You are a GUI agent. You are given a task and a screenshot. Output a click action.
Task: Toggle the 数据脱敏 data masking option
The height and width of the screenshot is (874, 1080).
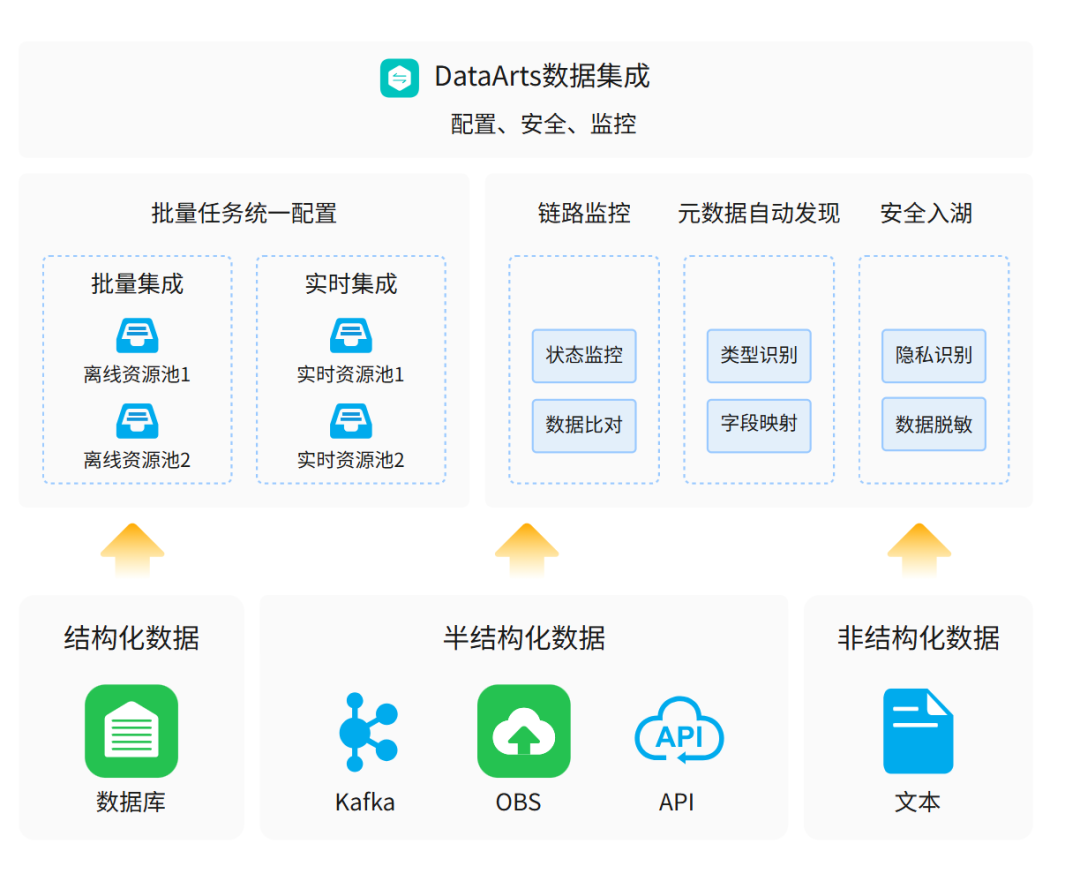(x=933, y=425)
